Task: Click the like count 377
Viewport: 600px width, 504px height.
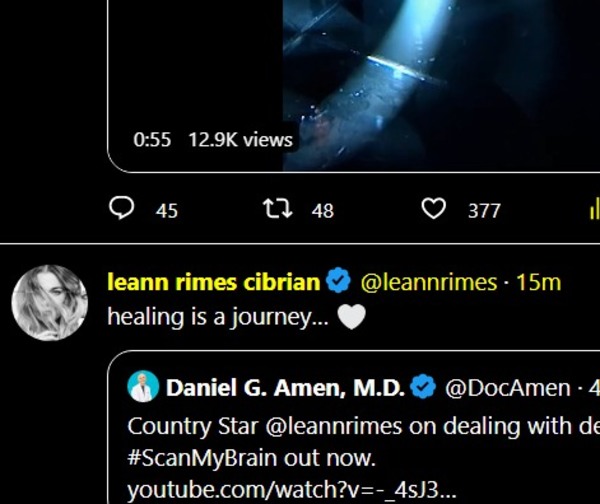Action: tap(484, 210)
